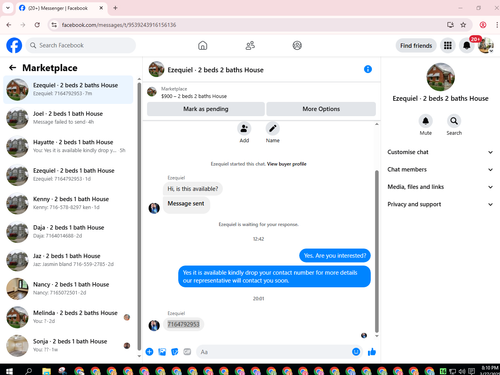Image resolution: width=500 pixels, height=375 pixels.
Task: Click the Marketplace listing thumbnail under header
Action: point(152,92)
